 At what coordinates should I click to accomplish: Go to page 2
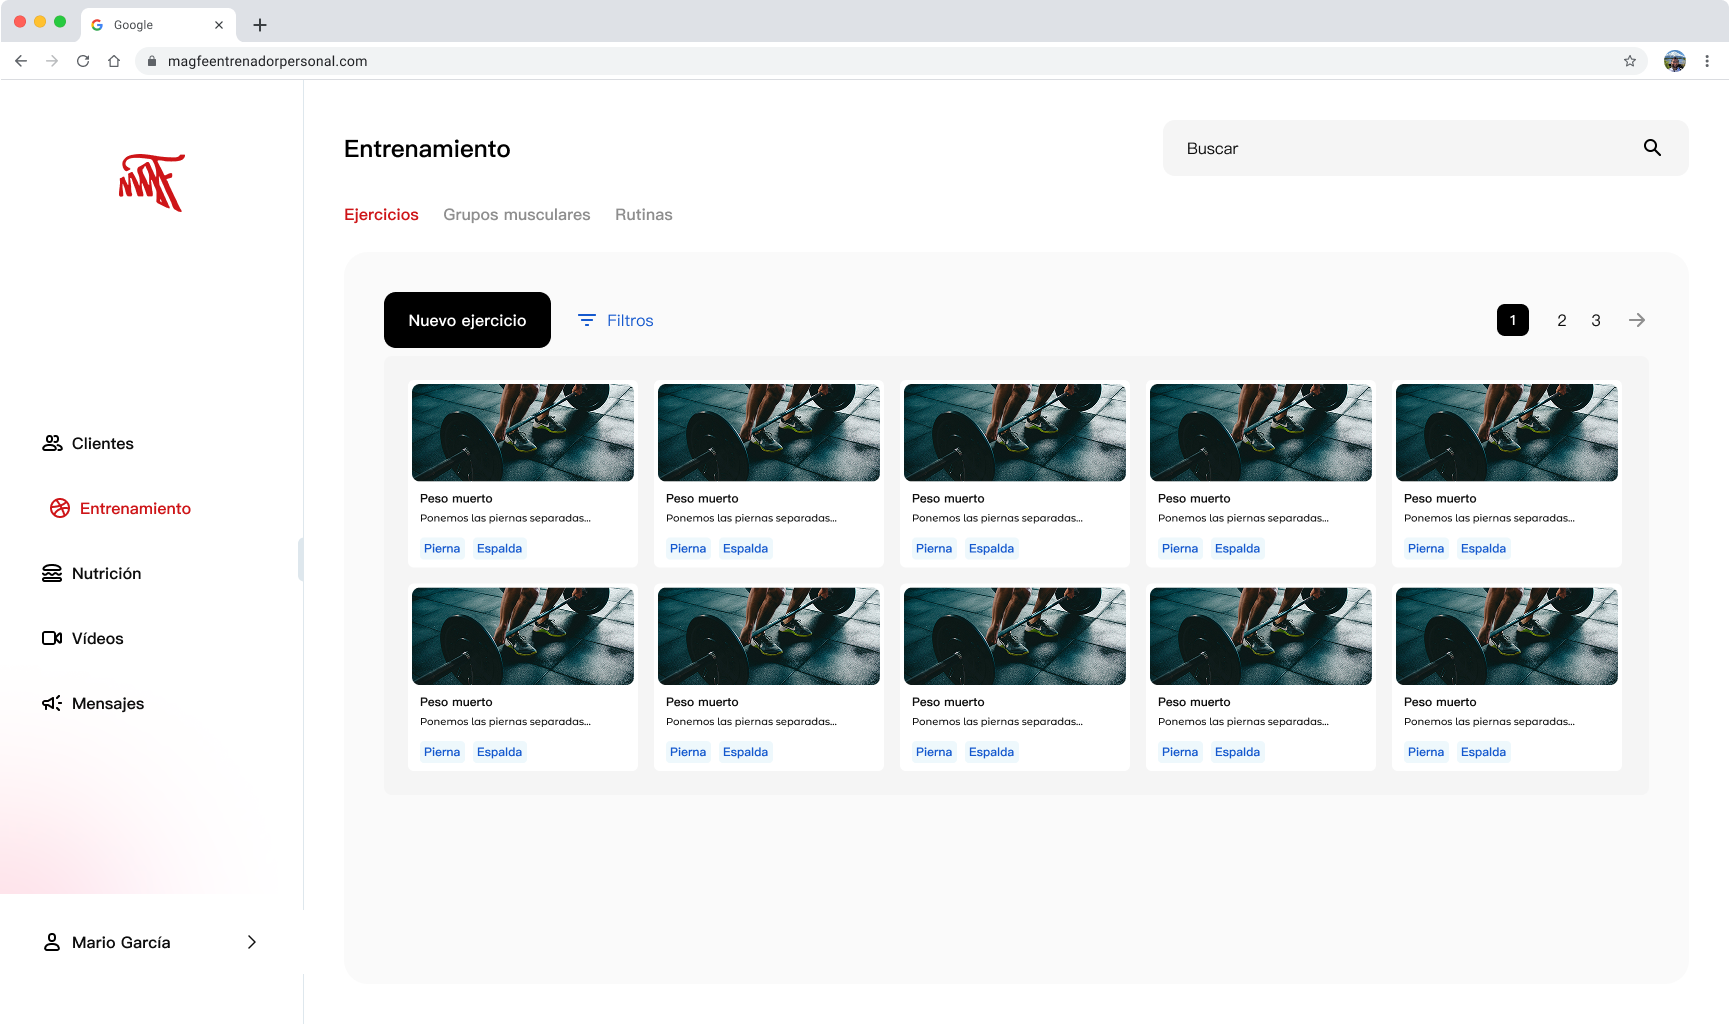coord(1562,320)
